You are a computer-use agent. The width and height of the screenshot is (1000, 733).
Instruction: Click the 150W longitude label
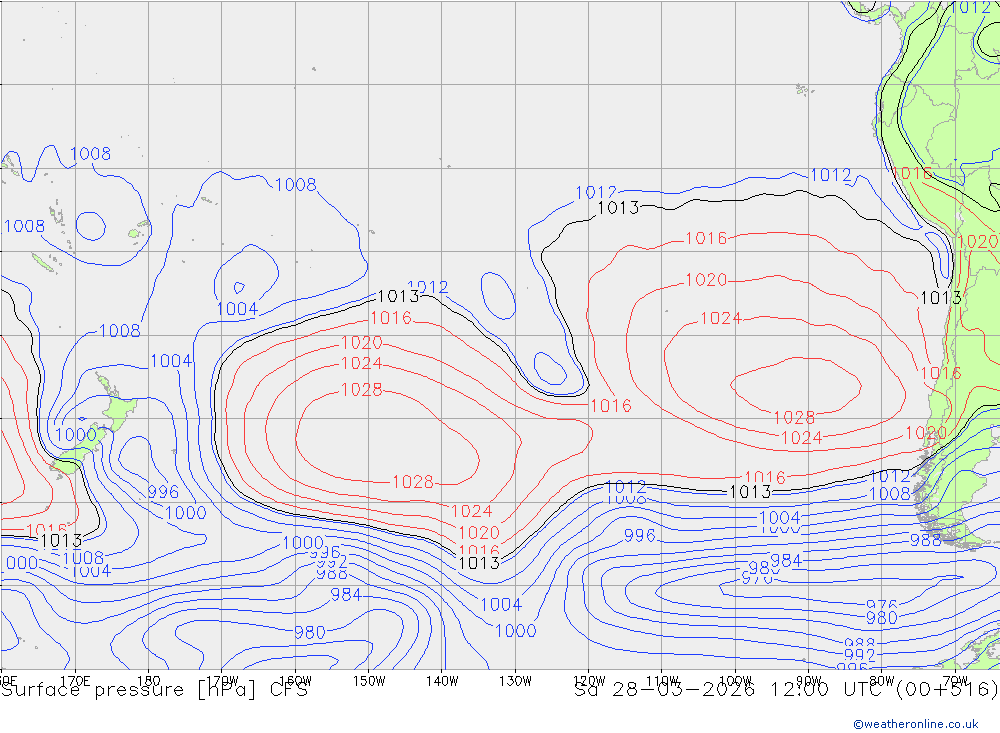[369, 681]
